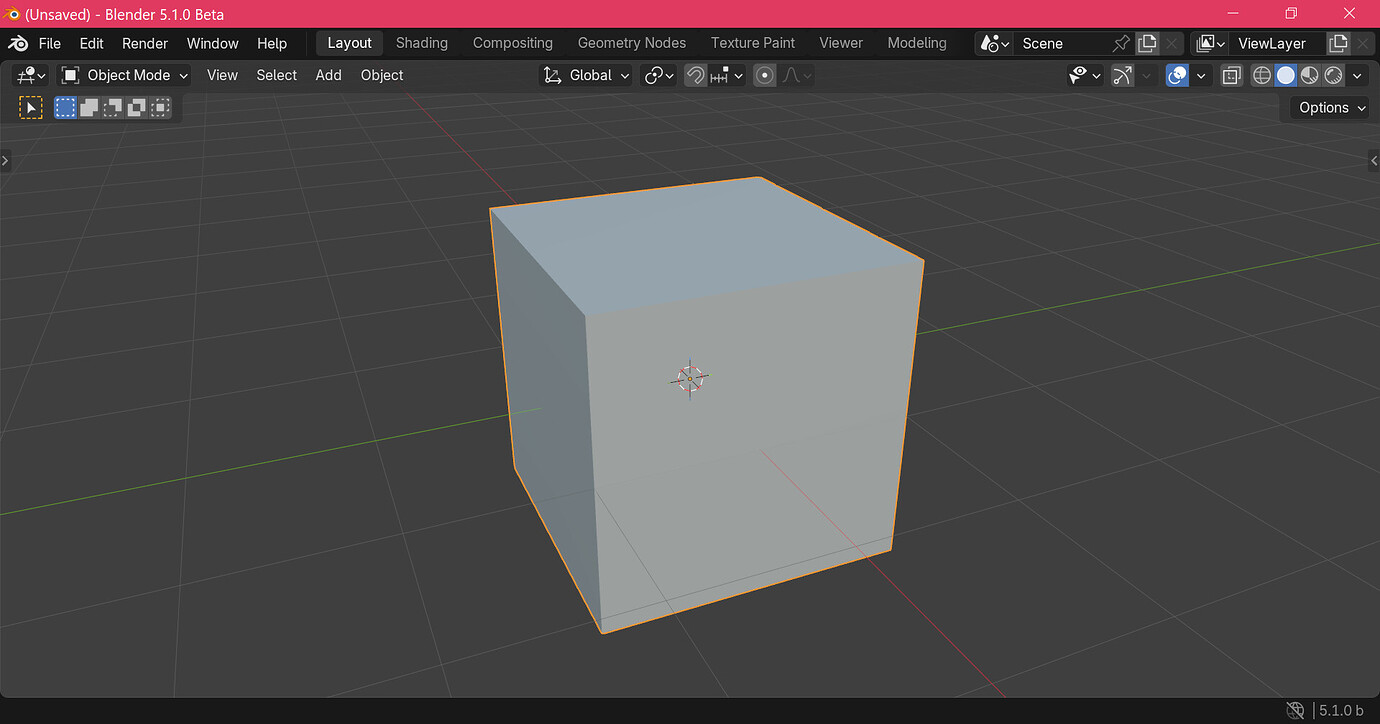
Task: Toggle snapping with the magnet icon
Action: click(x=696, y=75)
